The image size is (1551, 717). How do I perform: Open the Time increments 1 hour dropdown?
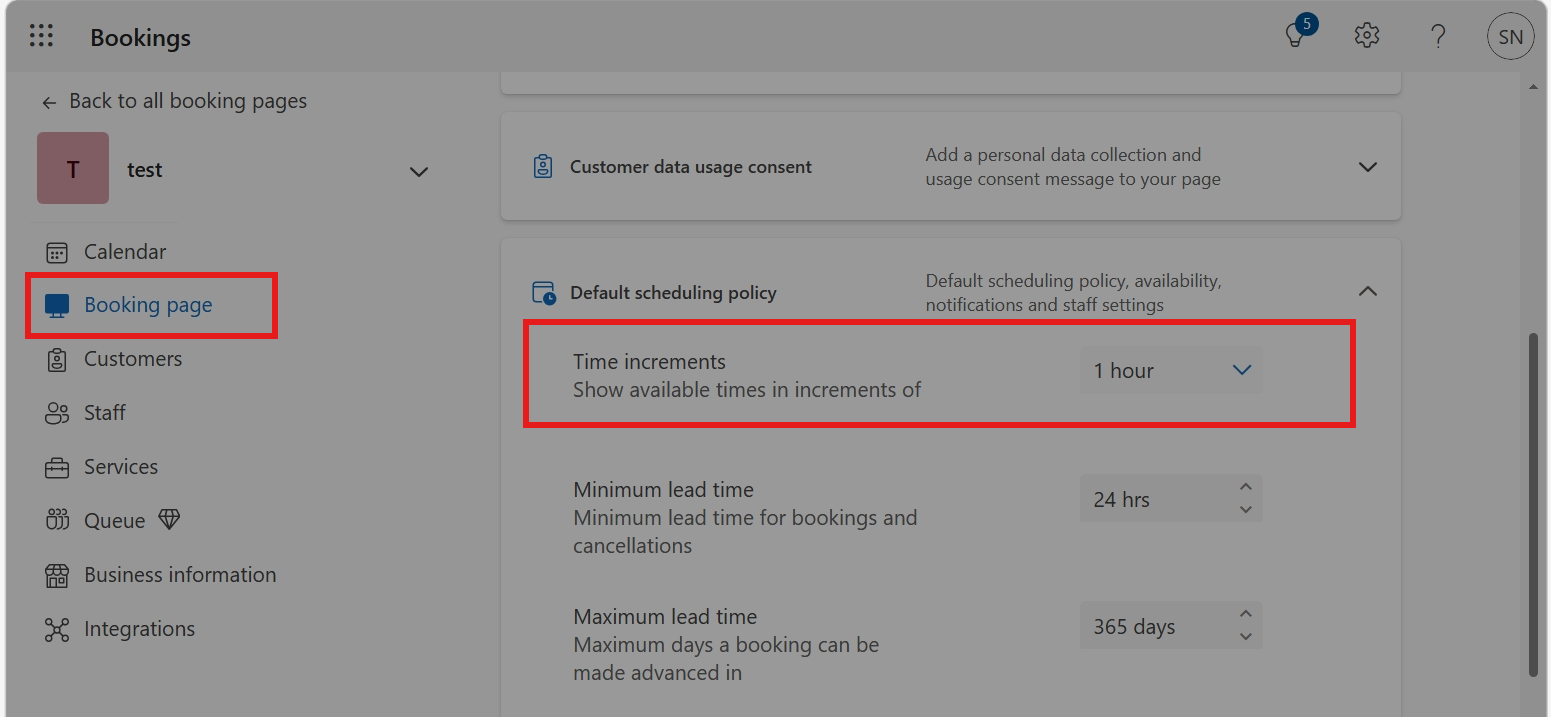point(1171,371)
